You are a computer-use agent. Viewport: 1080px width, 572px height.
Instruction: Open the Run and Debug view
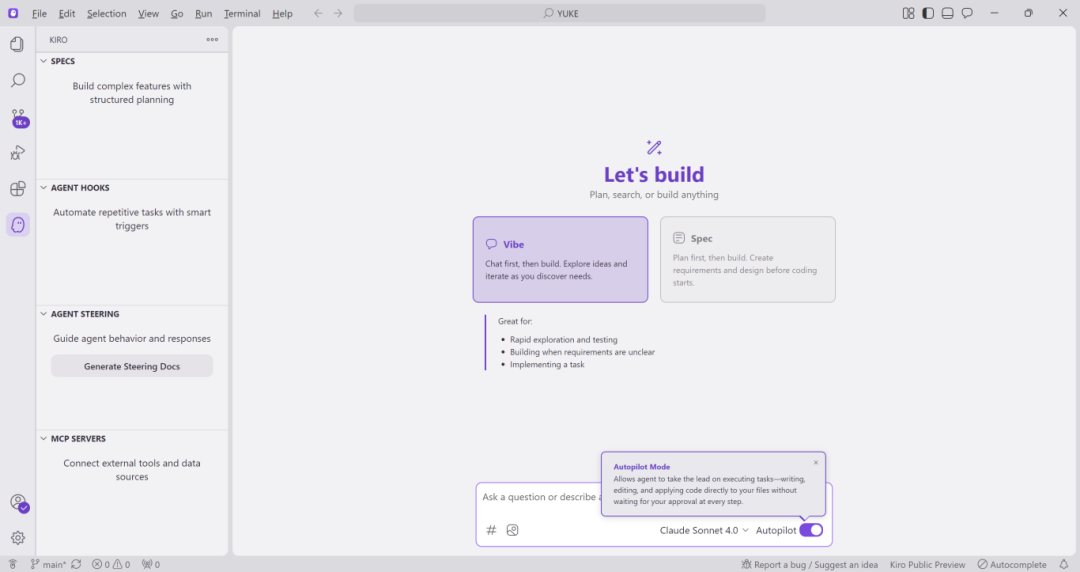pyautogui.click(x=18, y=152)
